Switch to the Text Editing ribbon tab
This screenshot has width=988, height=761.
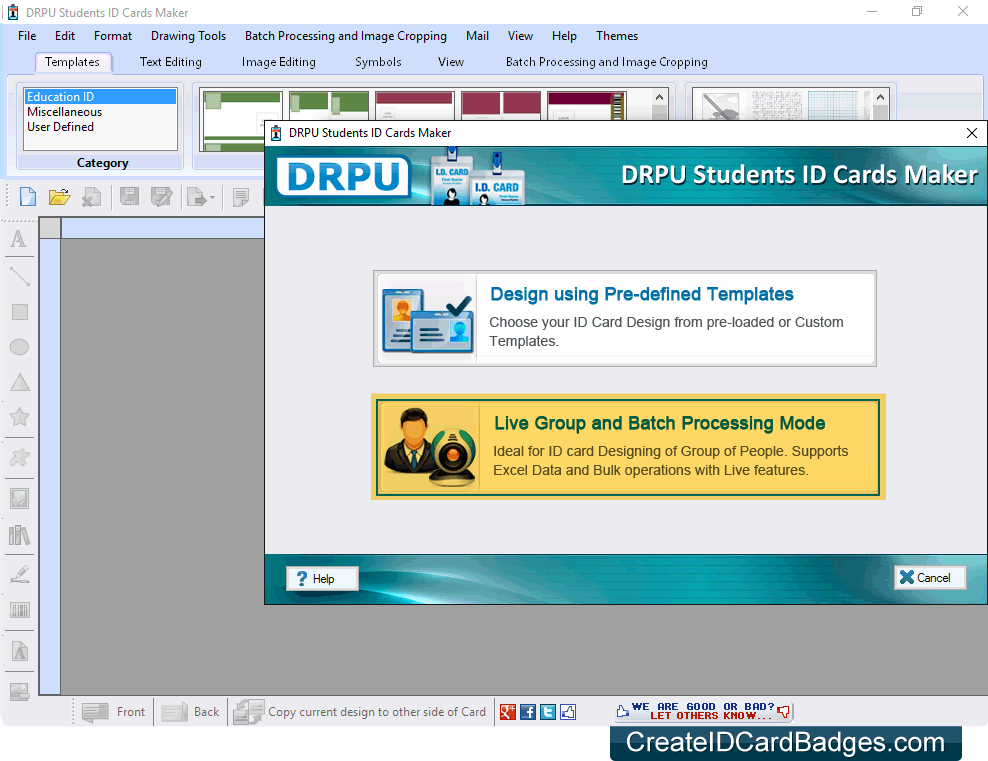171,62
